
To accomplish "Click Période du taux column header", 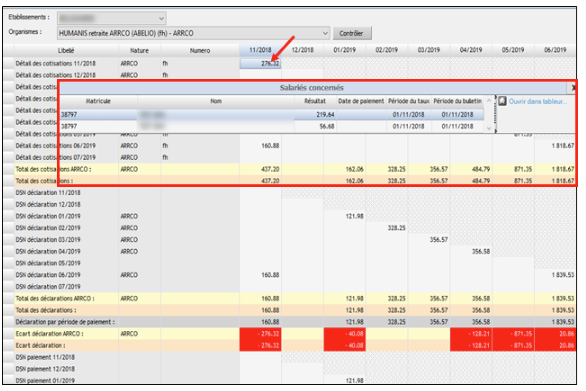I will click(x=409, y=101).
